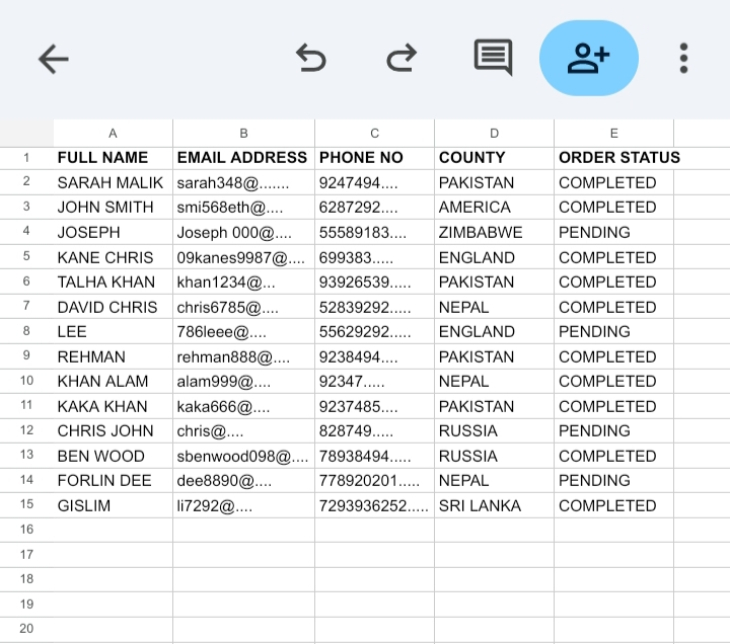Viewport: 730px width, 644px height.
Task: Select the EMAIL ADDRESS header cell
Action: click(x=242, y=158)
